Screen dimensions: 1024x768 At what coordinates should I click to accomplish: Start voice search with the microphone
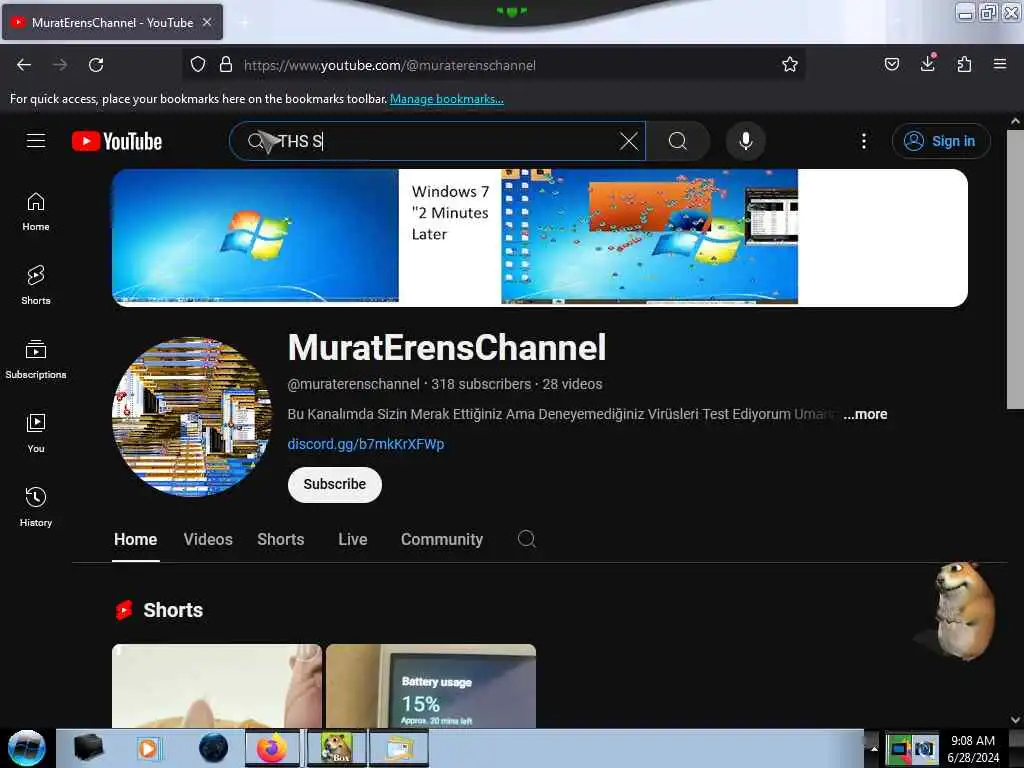point(746,141)
